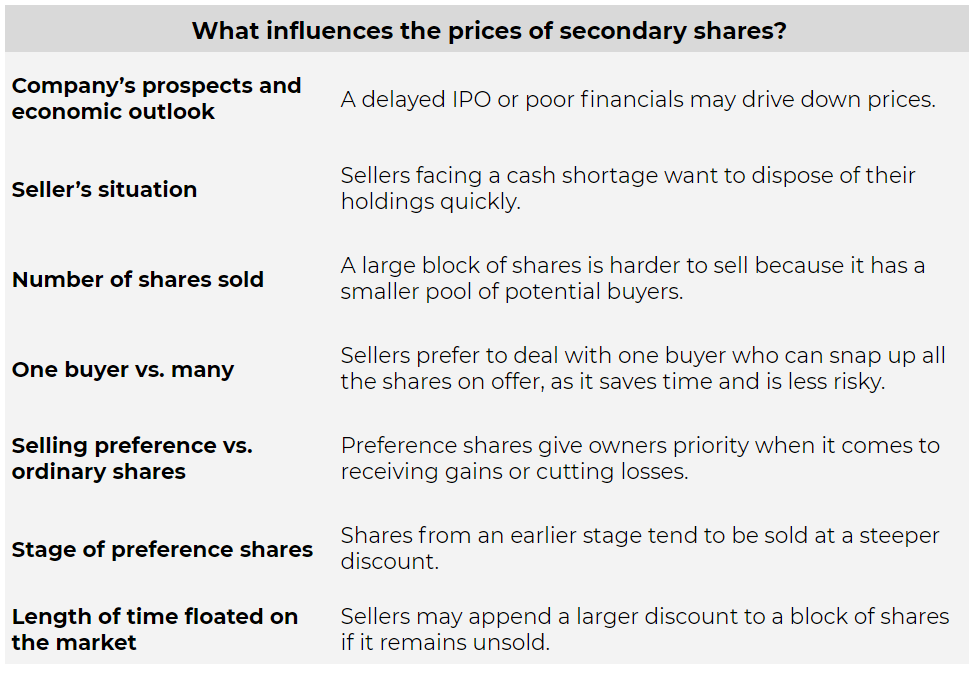Click the earlier stage steeper discount text

point(640,548)
